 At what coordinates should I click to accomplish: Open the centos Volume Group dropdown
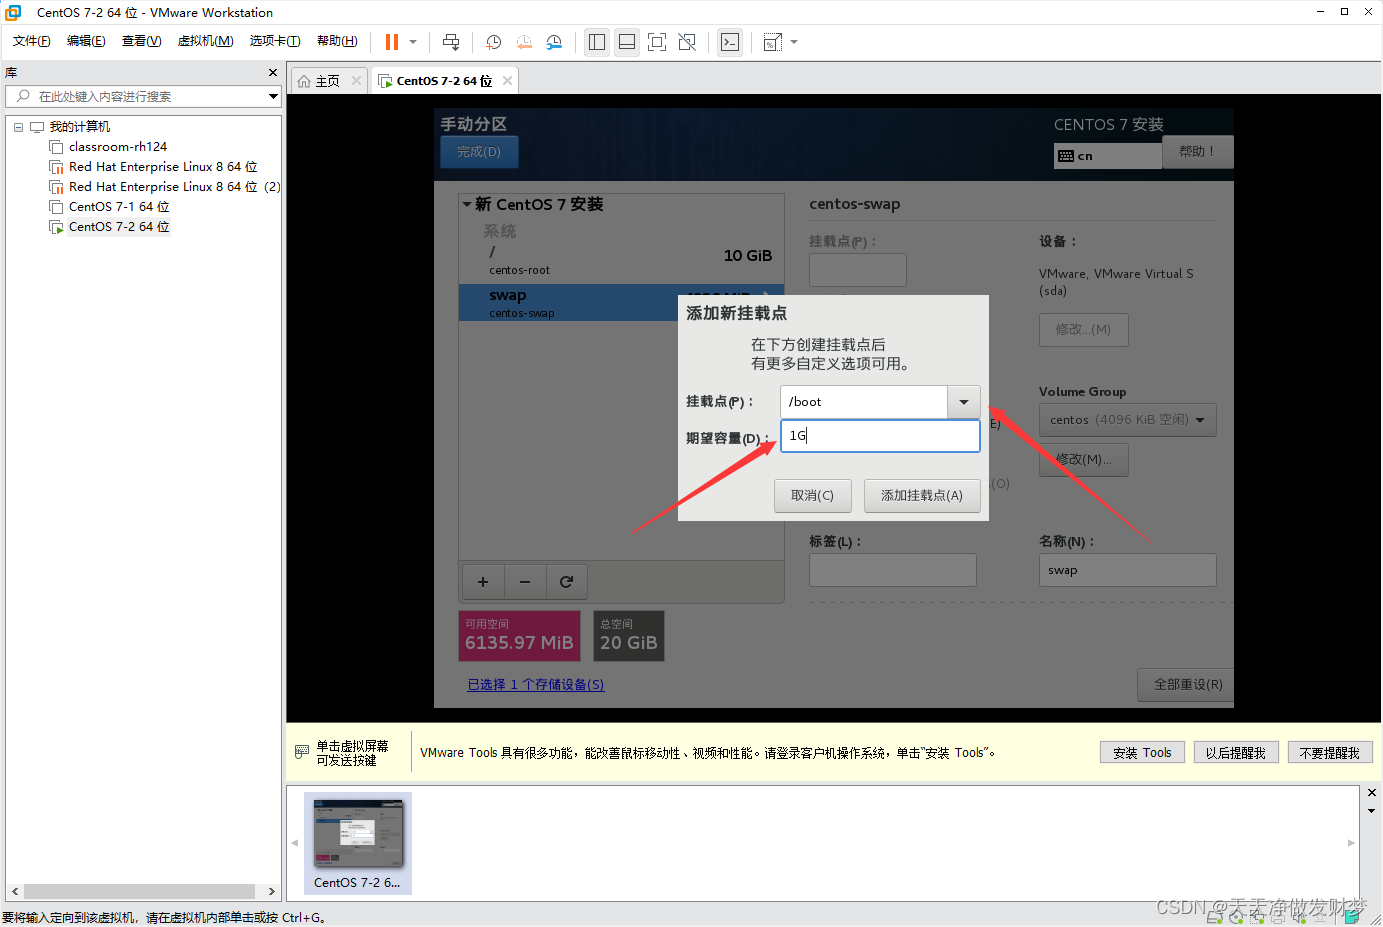(1128, 420)
